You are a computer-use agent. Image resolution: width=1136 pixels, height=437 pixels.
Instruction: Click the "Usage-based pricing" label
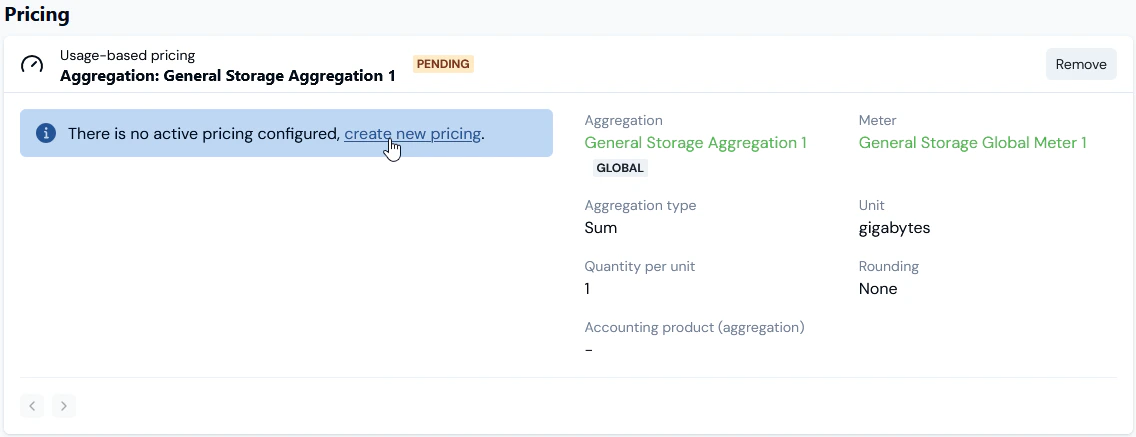(x=127, y=55)
